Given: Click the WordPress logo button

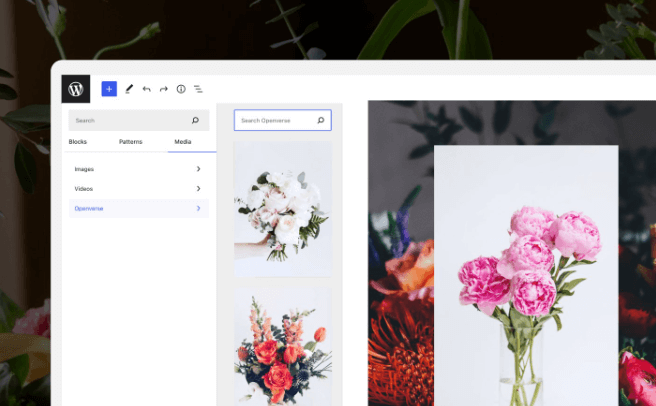Looking at the screenshot, I should (x=76, y=89).
